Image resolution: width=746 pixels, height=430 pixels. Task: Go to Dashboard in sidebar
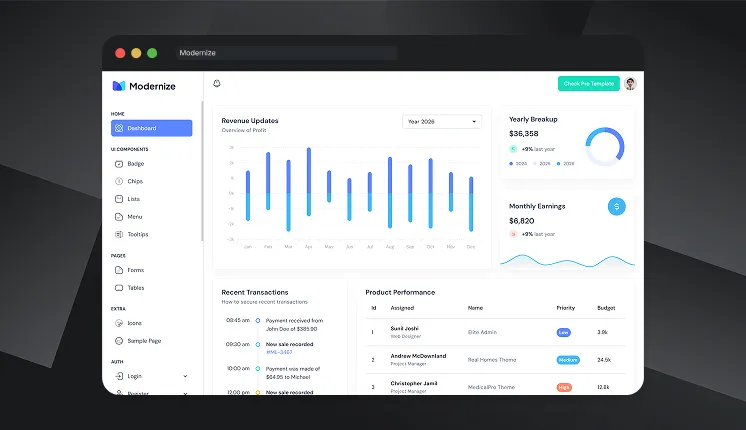151,128
